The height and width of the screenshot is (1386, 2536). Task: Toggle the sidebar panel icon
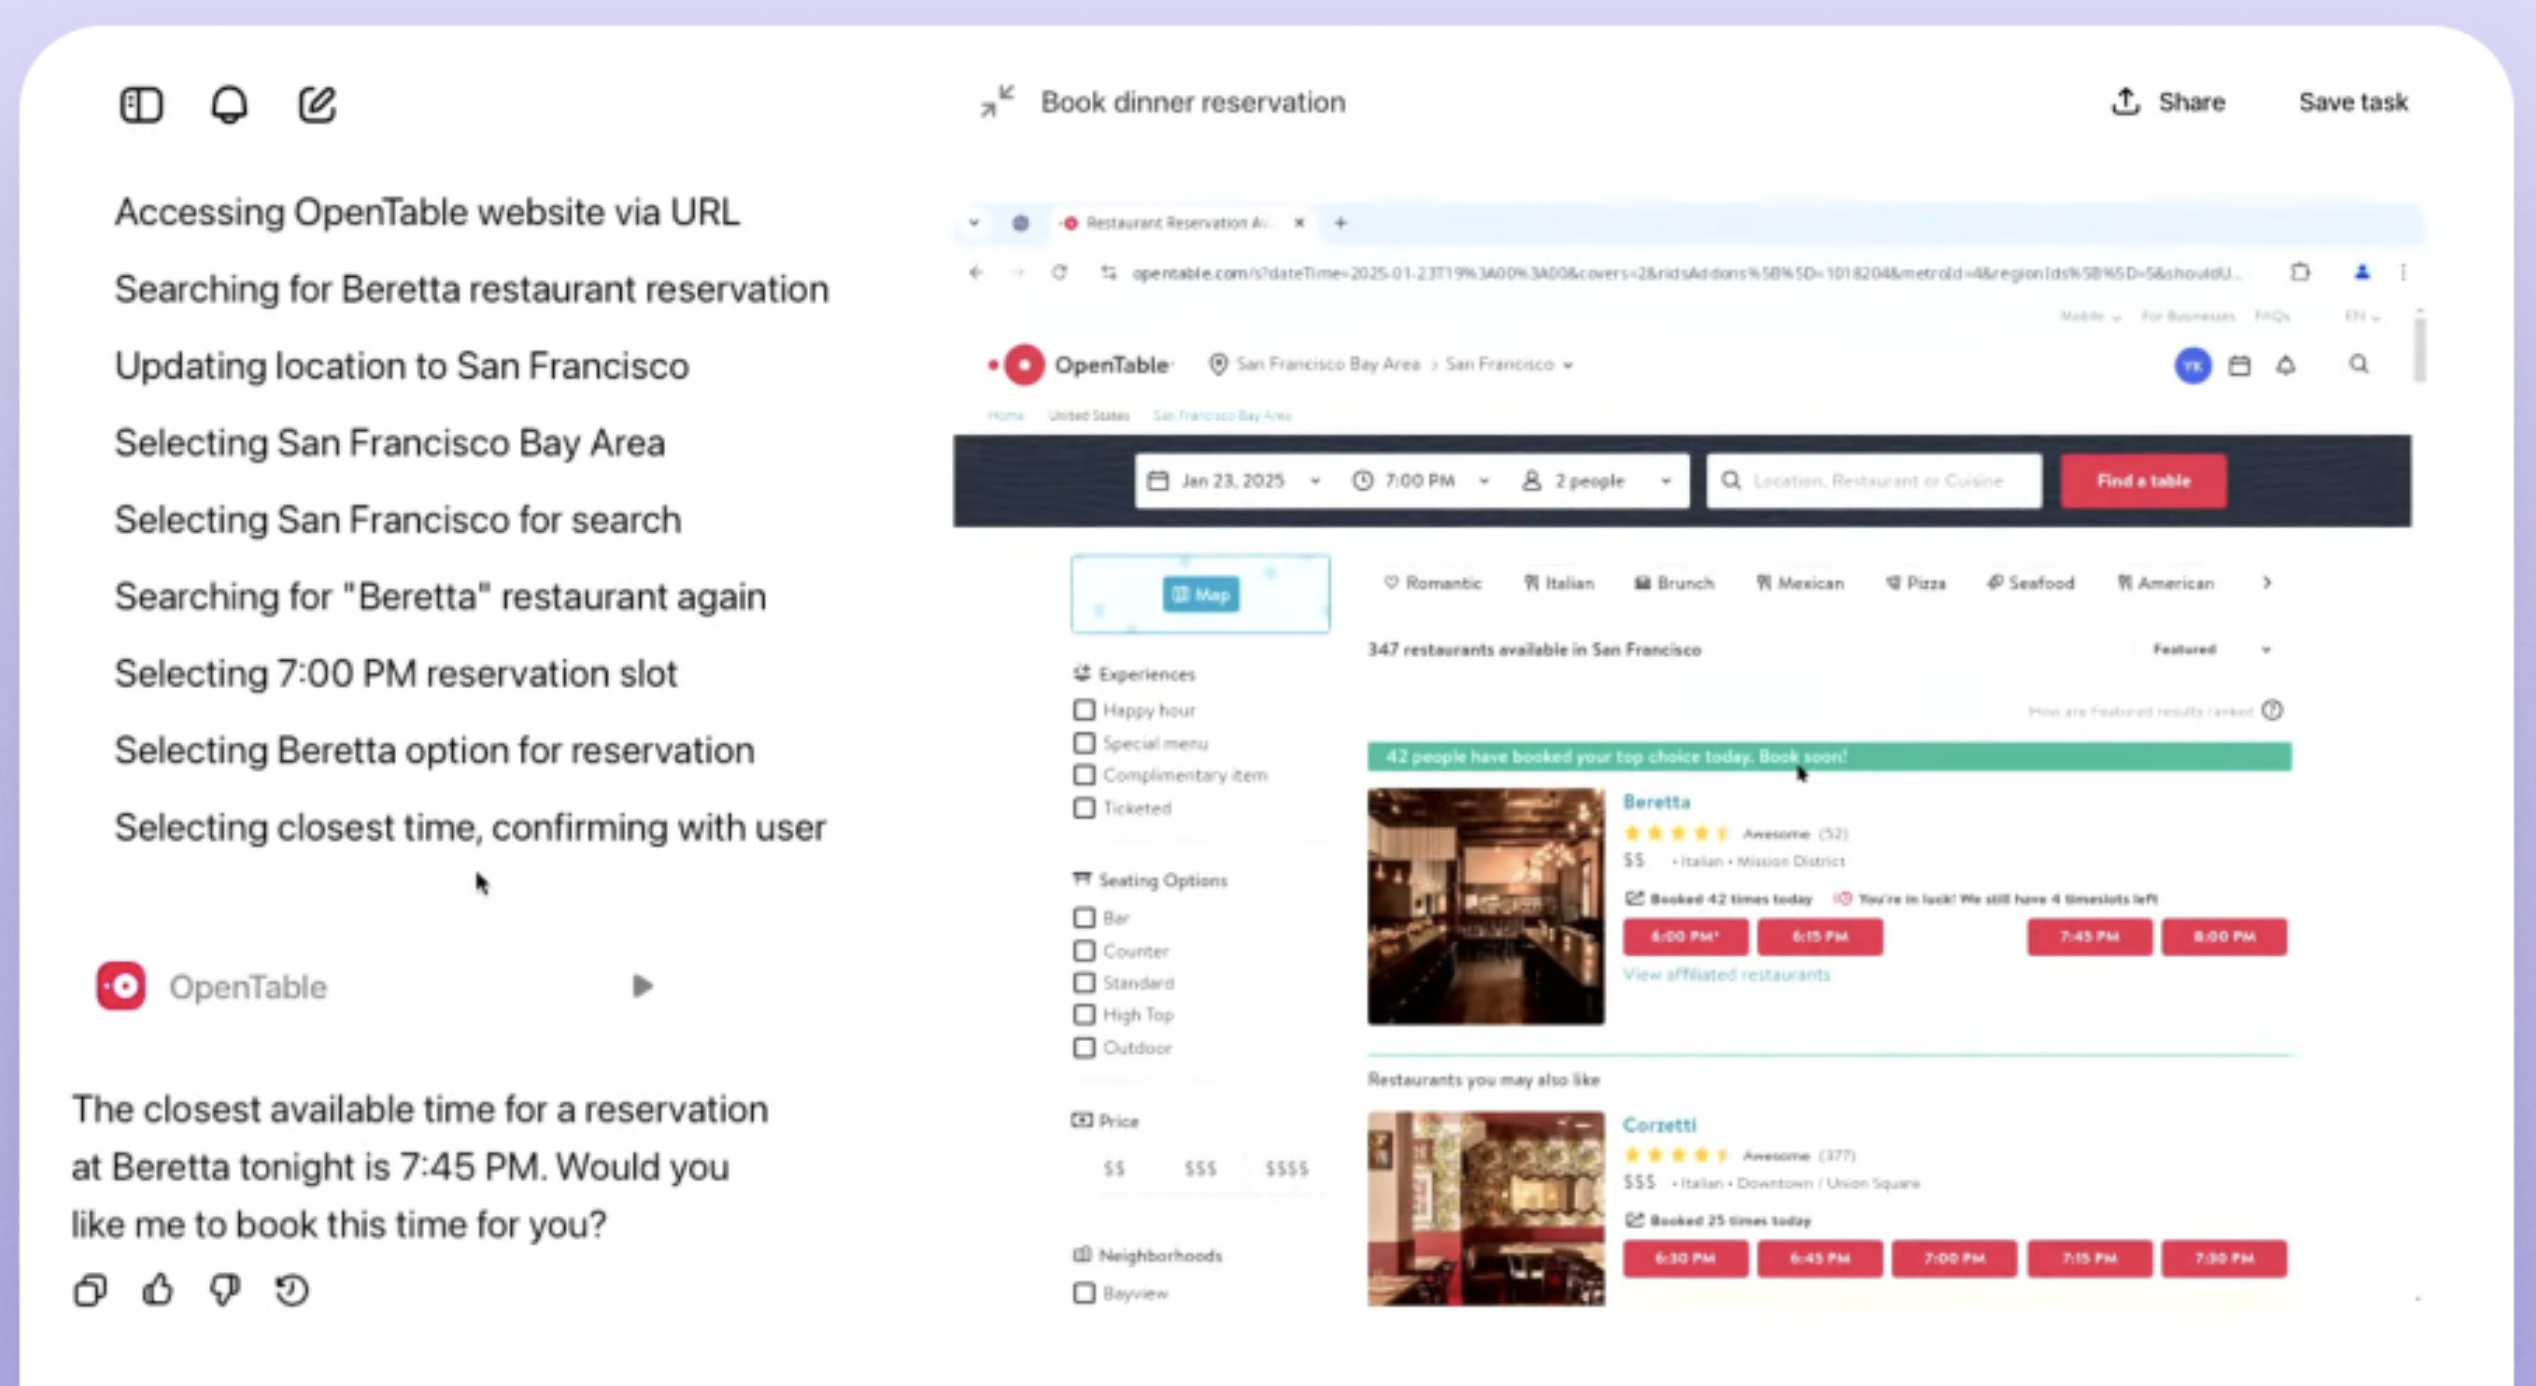(x=141, y=103)
